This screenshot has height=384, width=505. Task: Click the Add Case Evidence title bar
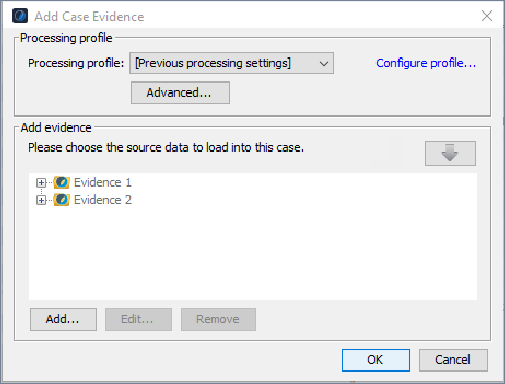[253, 16]
